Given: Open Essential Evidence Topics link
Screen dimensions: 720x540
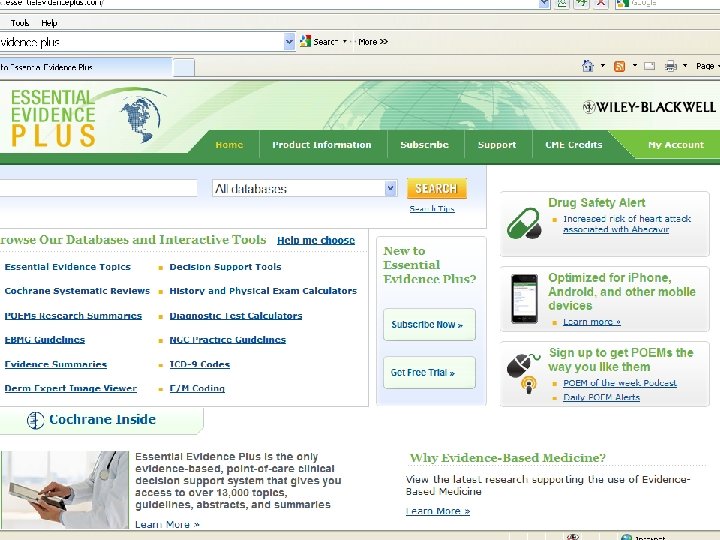Looking at the screenshot, I should coord(68,267).
